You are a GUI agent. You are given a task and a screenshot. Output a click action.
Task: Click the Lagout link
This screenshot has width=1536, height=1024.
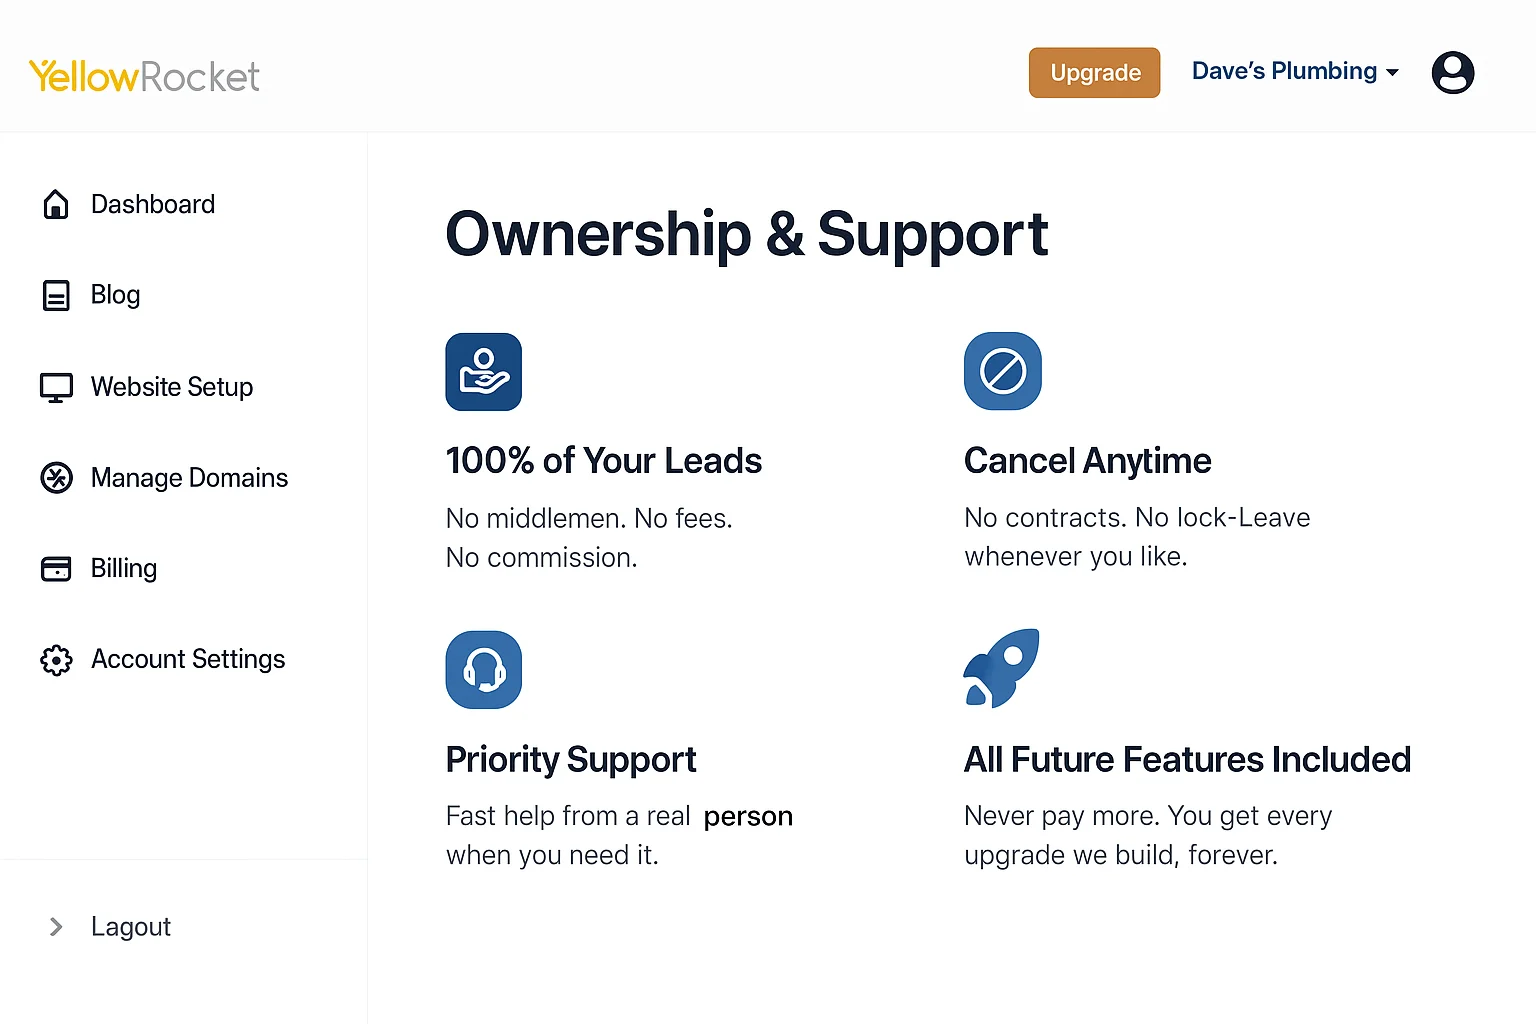tap(131, 927)
